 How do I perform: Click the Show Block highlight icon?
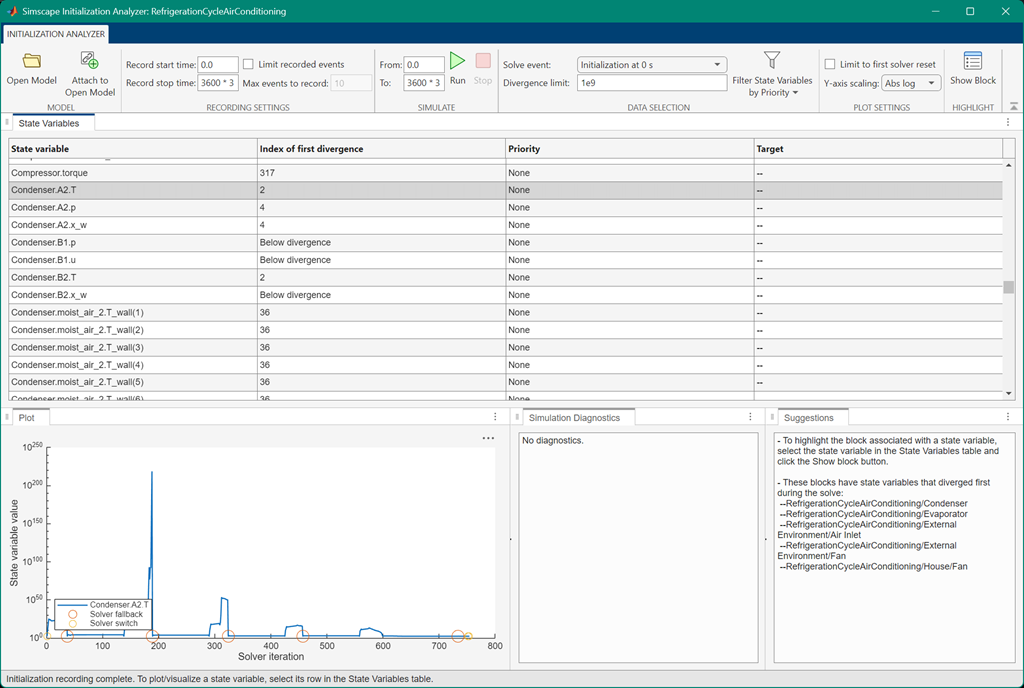pos(971,64)
